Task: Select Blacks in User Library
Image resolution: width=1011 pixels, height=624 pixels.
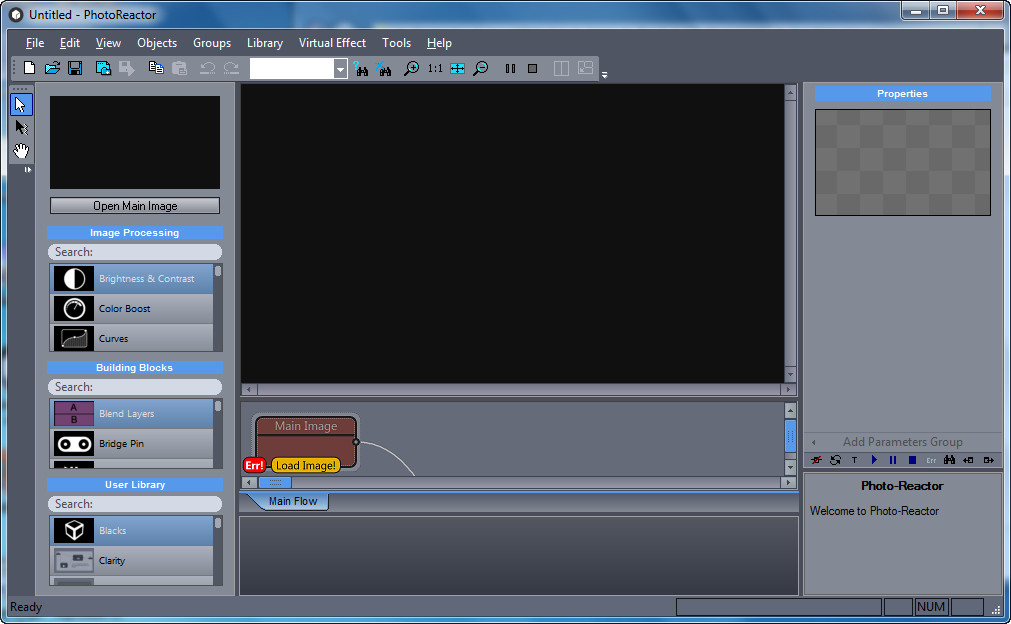Action: tap(132, 531)
